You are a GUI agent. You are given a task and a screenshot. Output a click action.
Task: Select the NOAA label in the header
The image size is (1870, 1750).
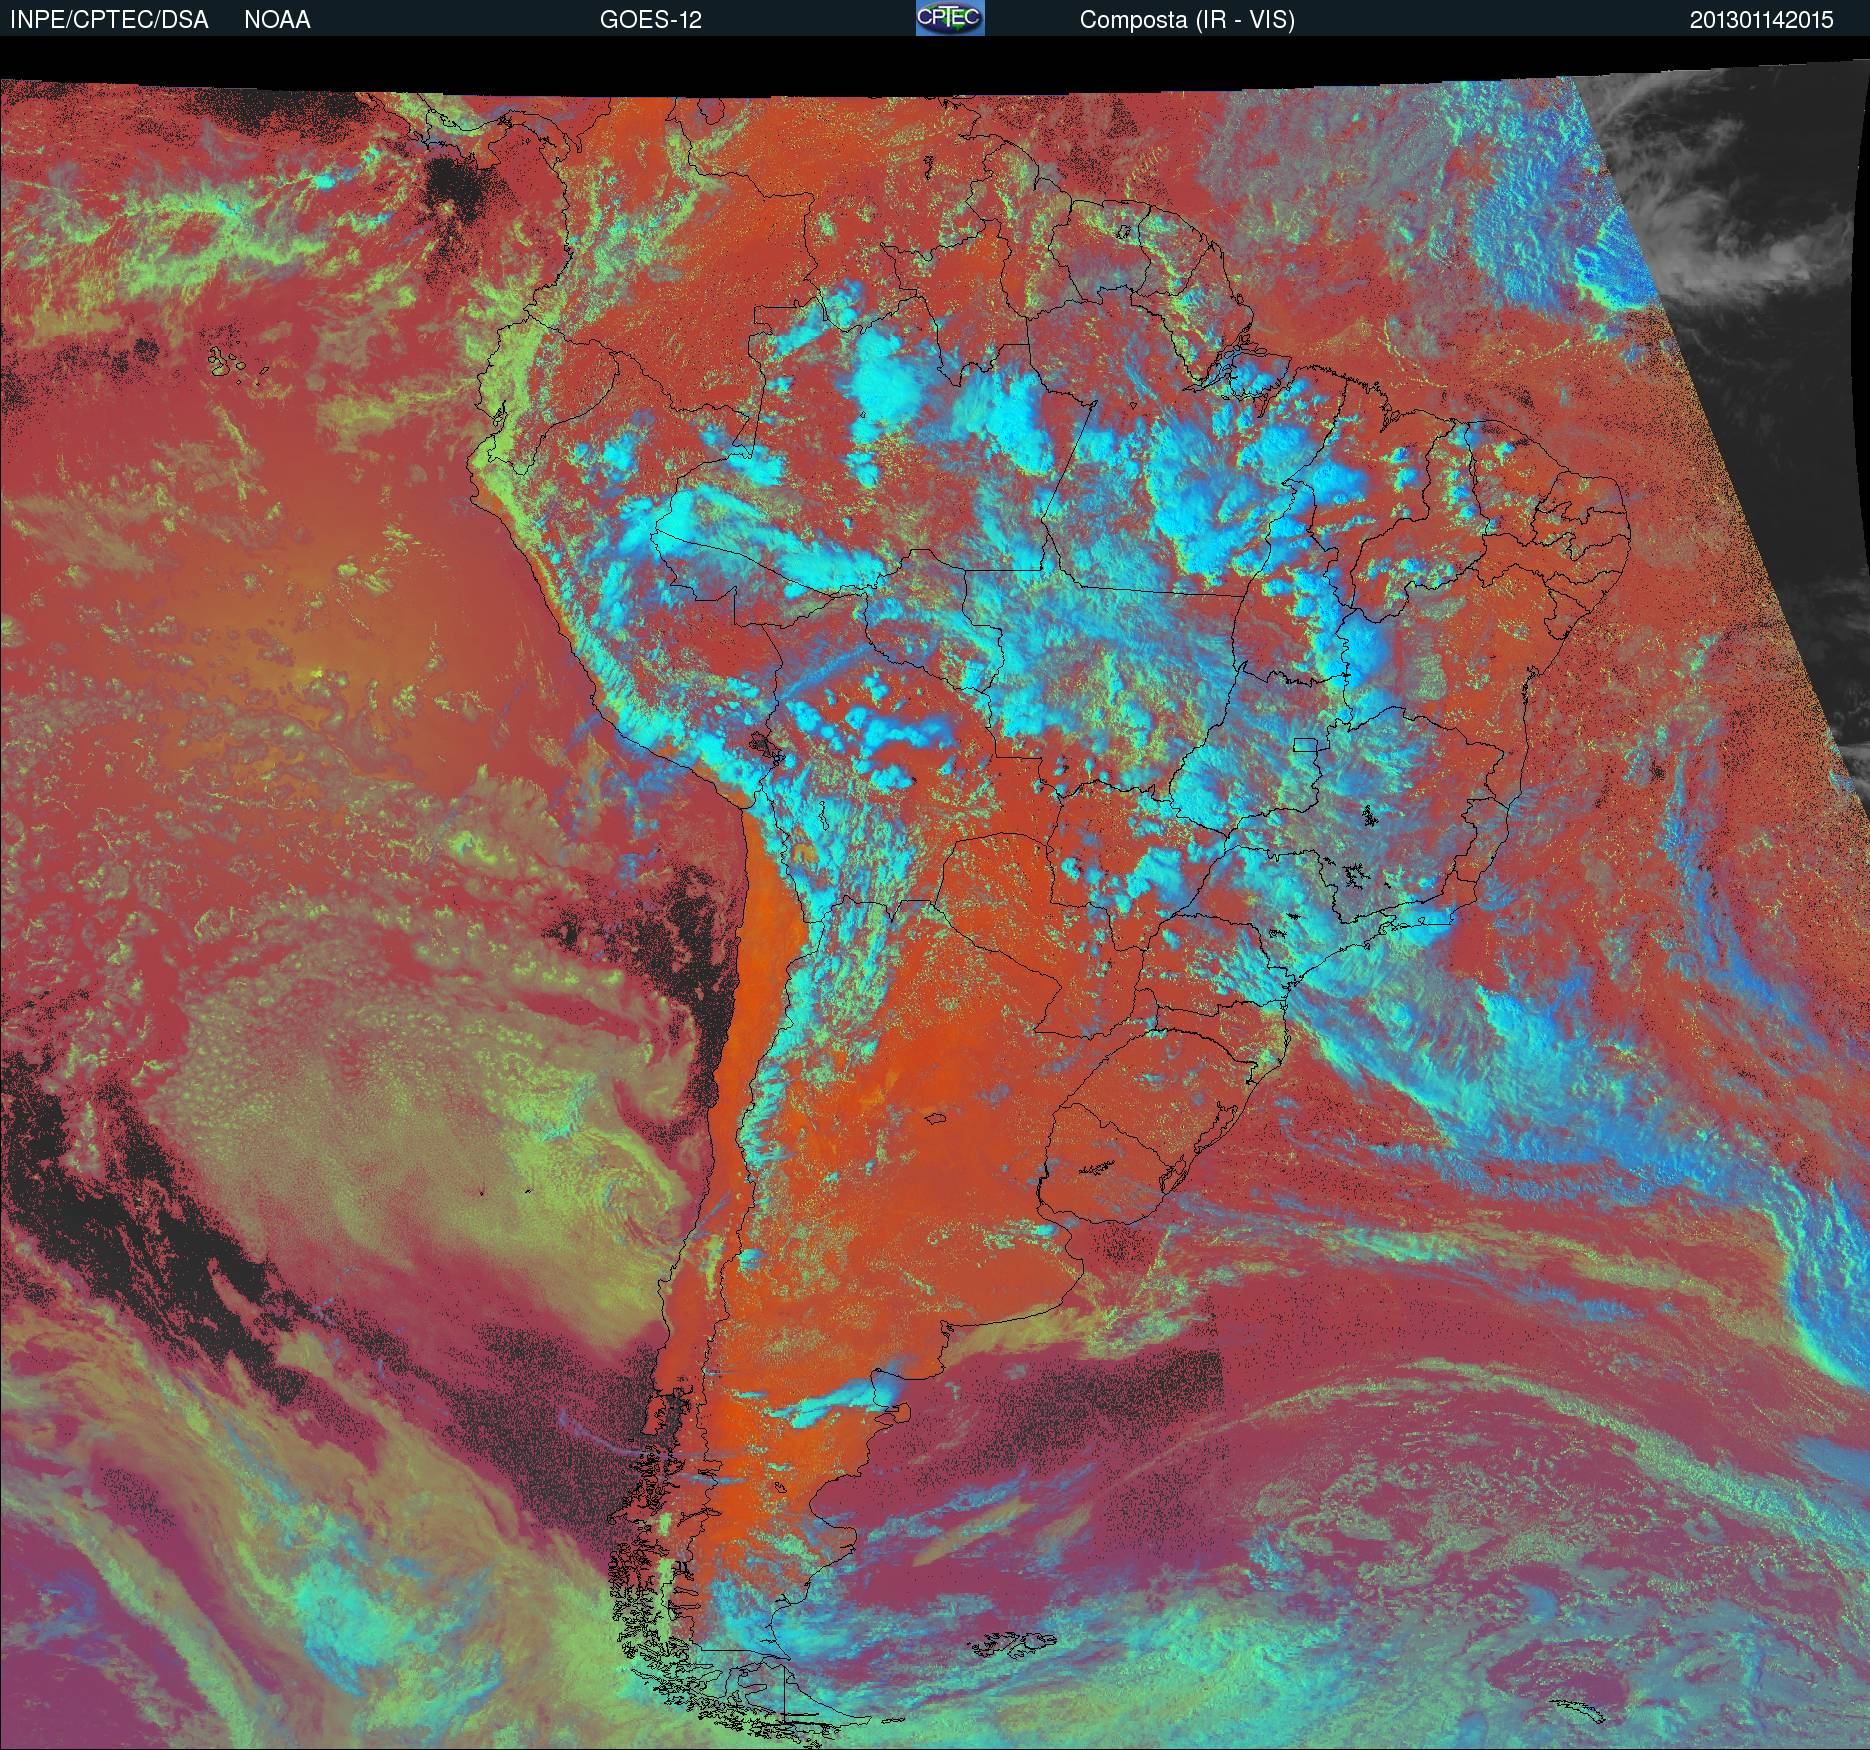click(x=277, y=20)
